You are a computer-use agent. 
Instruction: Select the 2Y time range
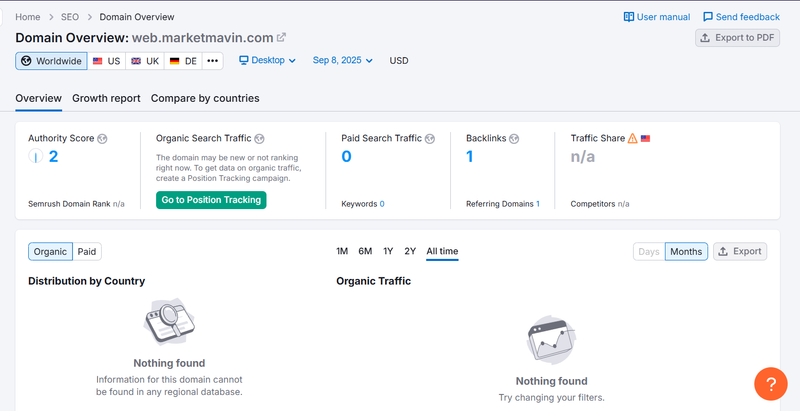point(410,251)
